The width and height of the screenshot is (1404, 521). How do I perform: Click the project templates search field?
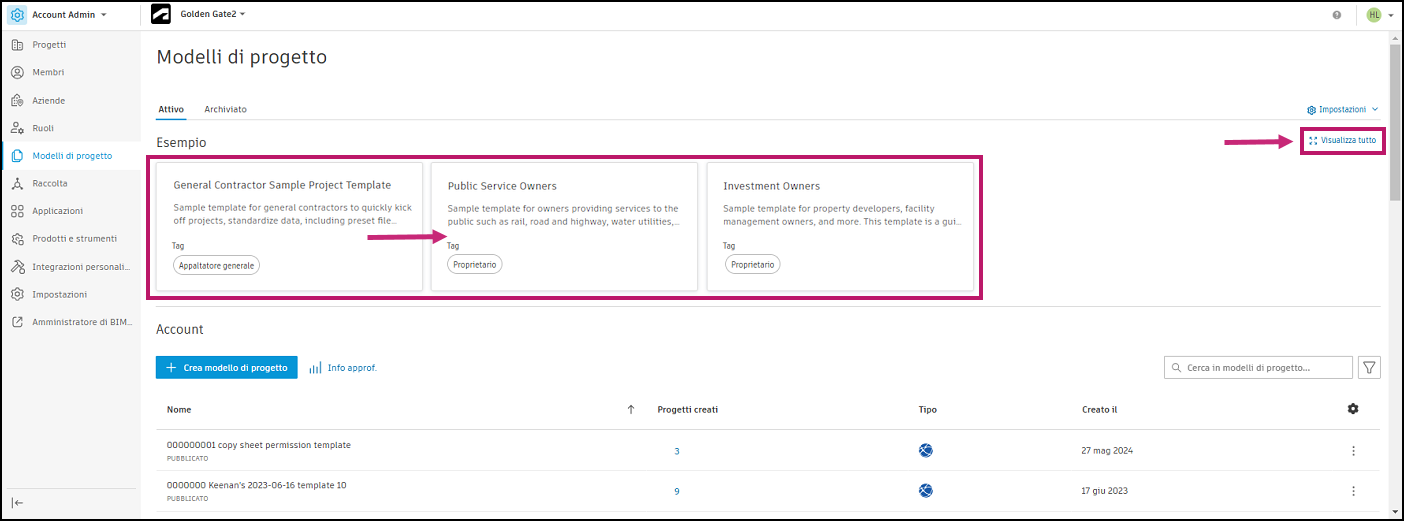pyautogui.click(x=1258, y=368)
